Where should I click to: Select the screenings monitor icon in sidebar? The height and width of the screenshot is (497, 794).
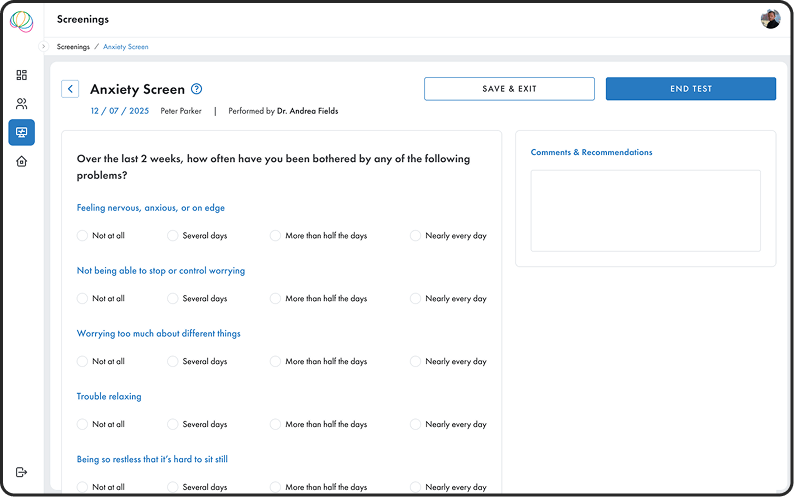pyautogui.click(x=21, y=132)
